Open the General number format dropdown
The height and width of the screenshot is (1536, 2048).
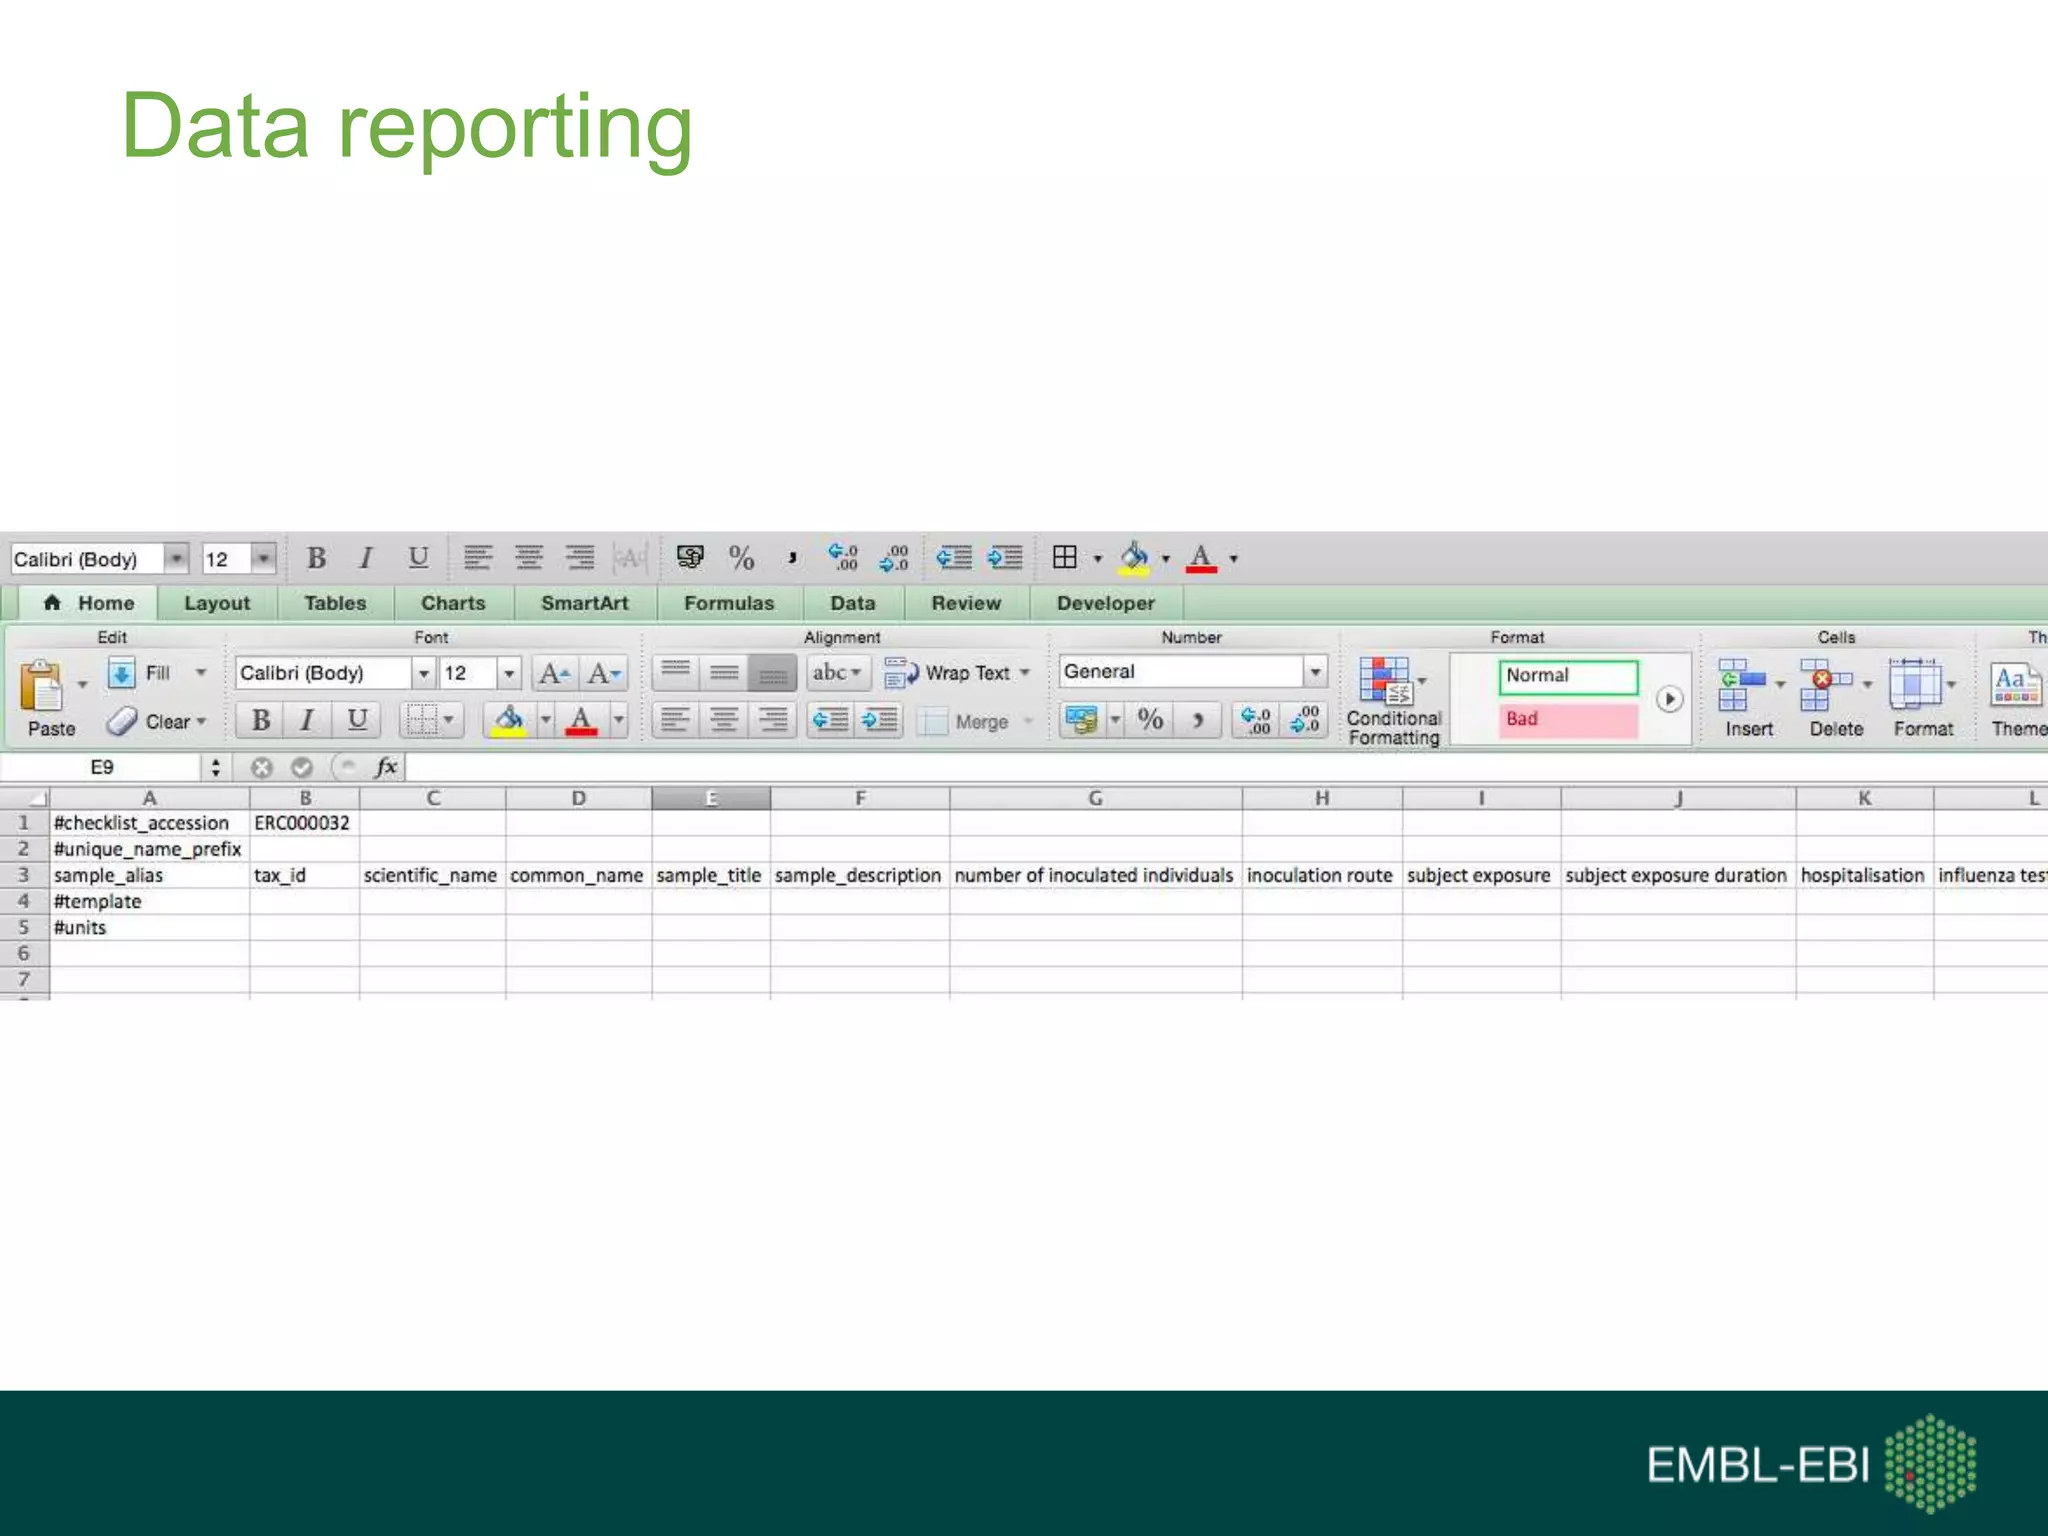(1315, 672)
